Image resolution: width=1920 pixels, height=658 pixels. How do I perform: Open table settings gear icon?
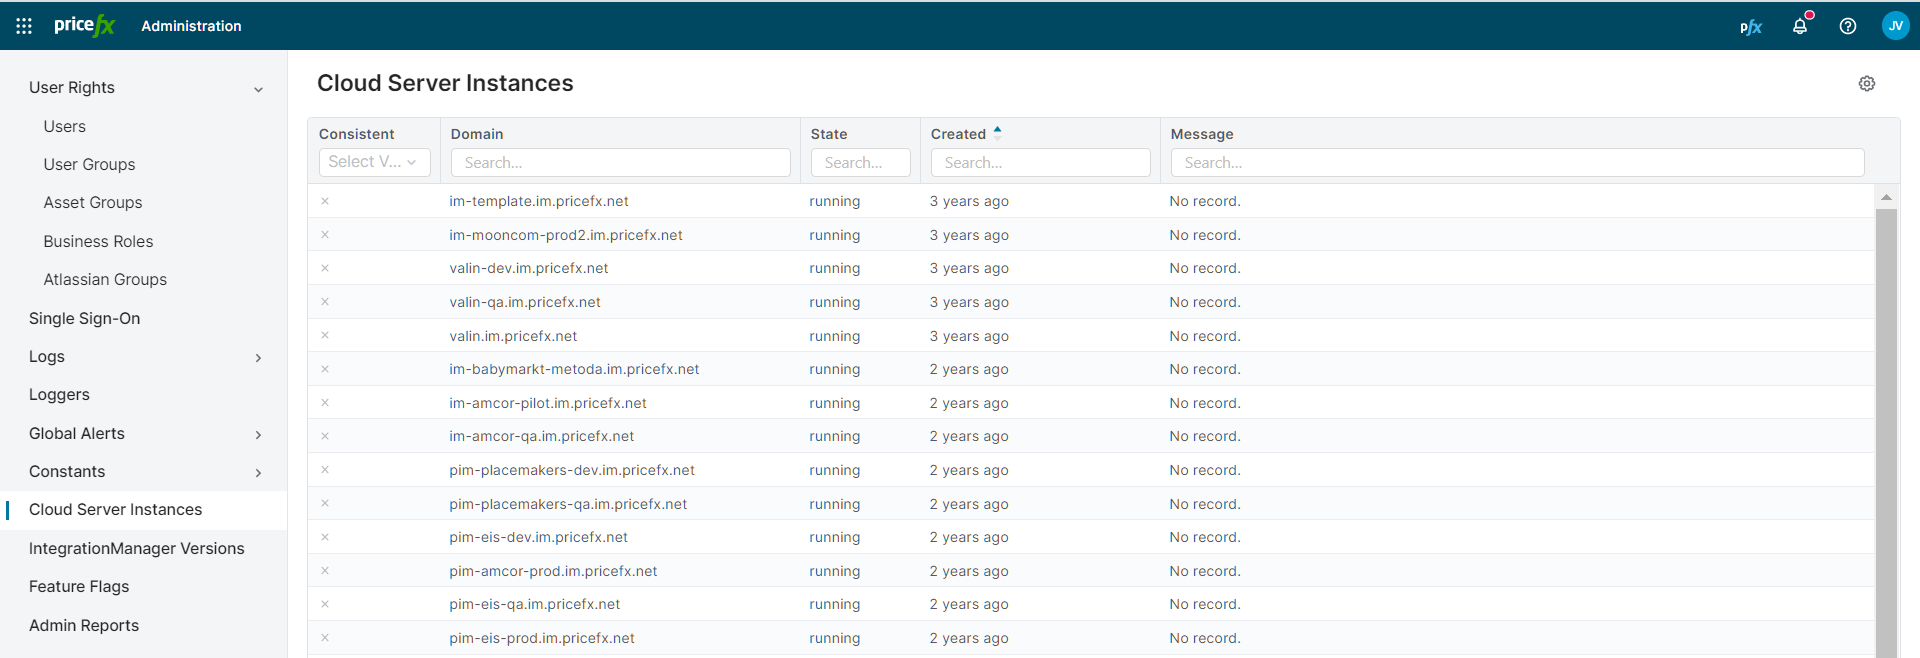coord(1866,84)
